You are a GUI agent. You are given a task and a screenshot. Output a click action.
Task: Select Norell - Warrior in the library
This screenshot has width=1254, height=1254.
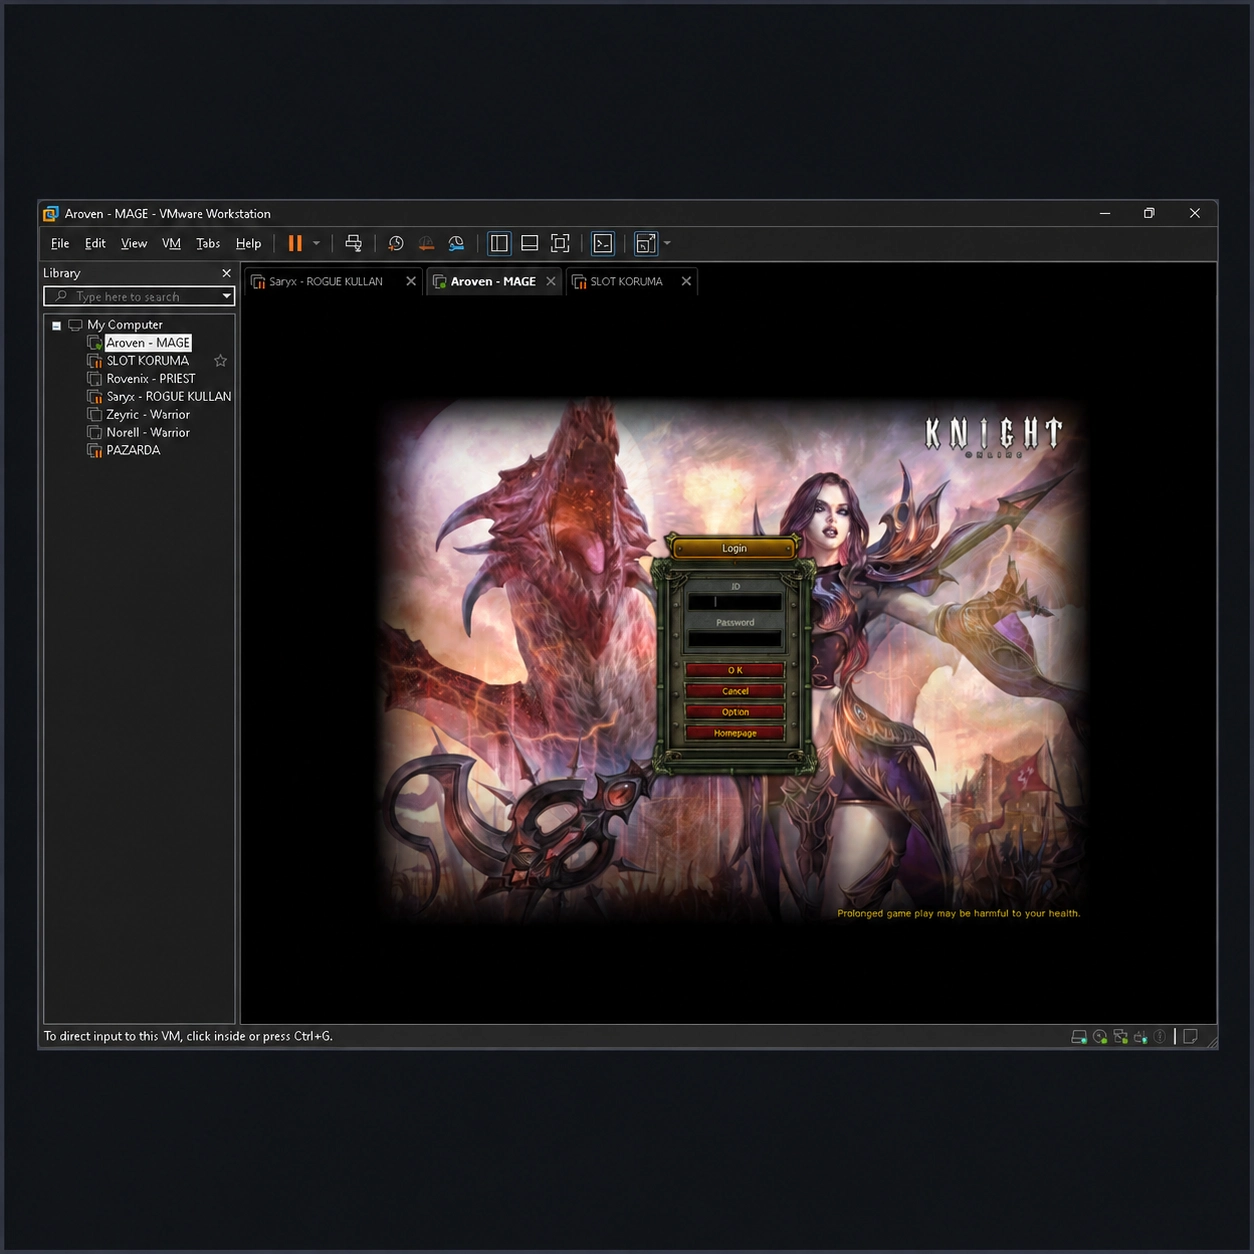click(x=148, y=433)
